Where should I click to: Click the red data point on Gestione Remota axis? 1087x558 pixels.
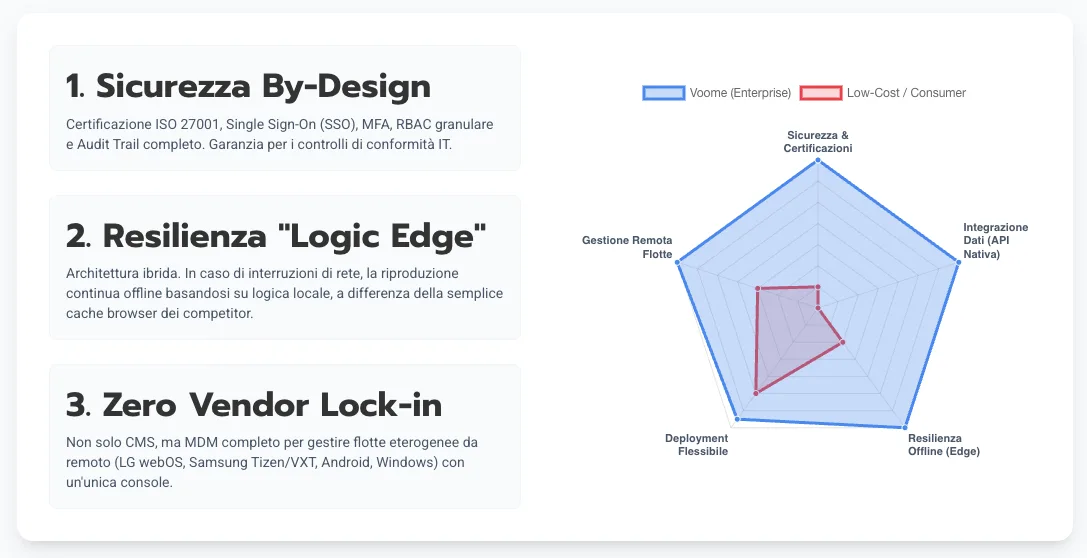[758, 290]
